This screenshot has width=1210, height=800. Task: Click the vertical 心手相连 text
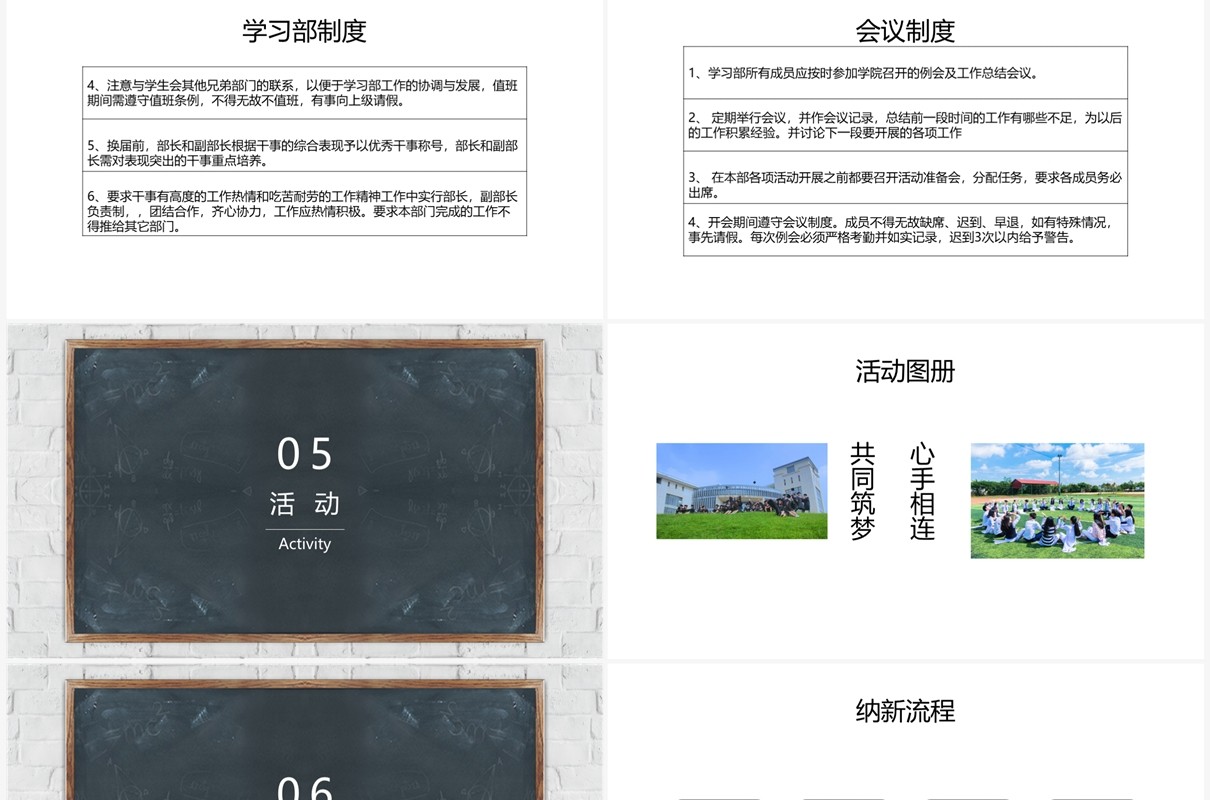(x=922, y=492)
